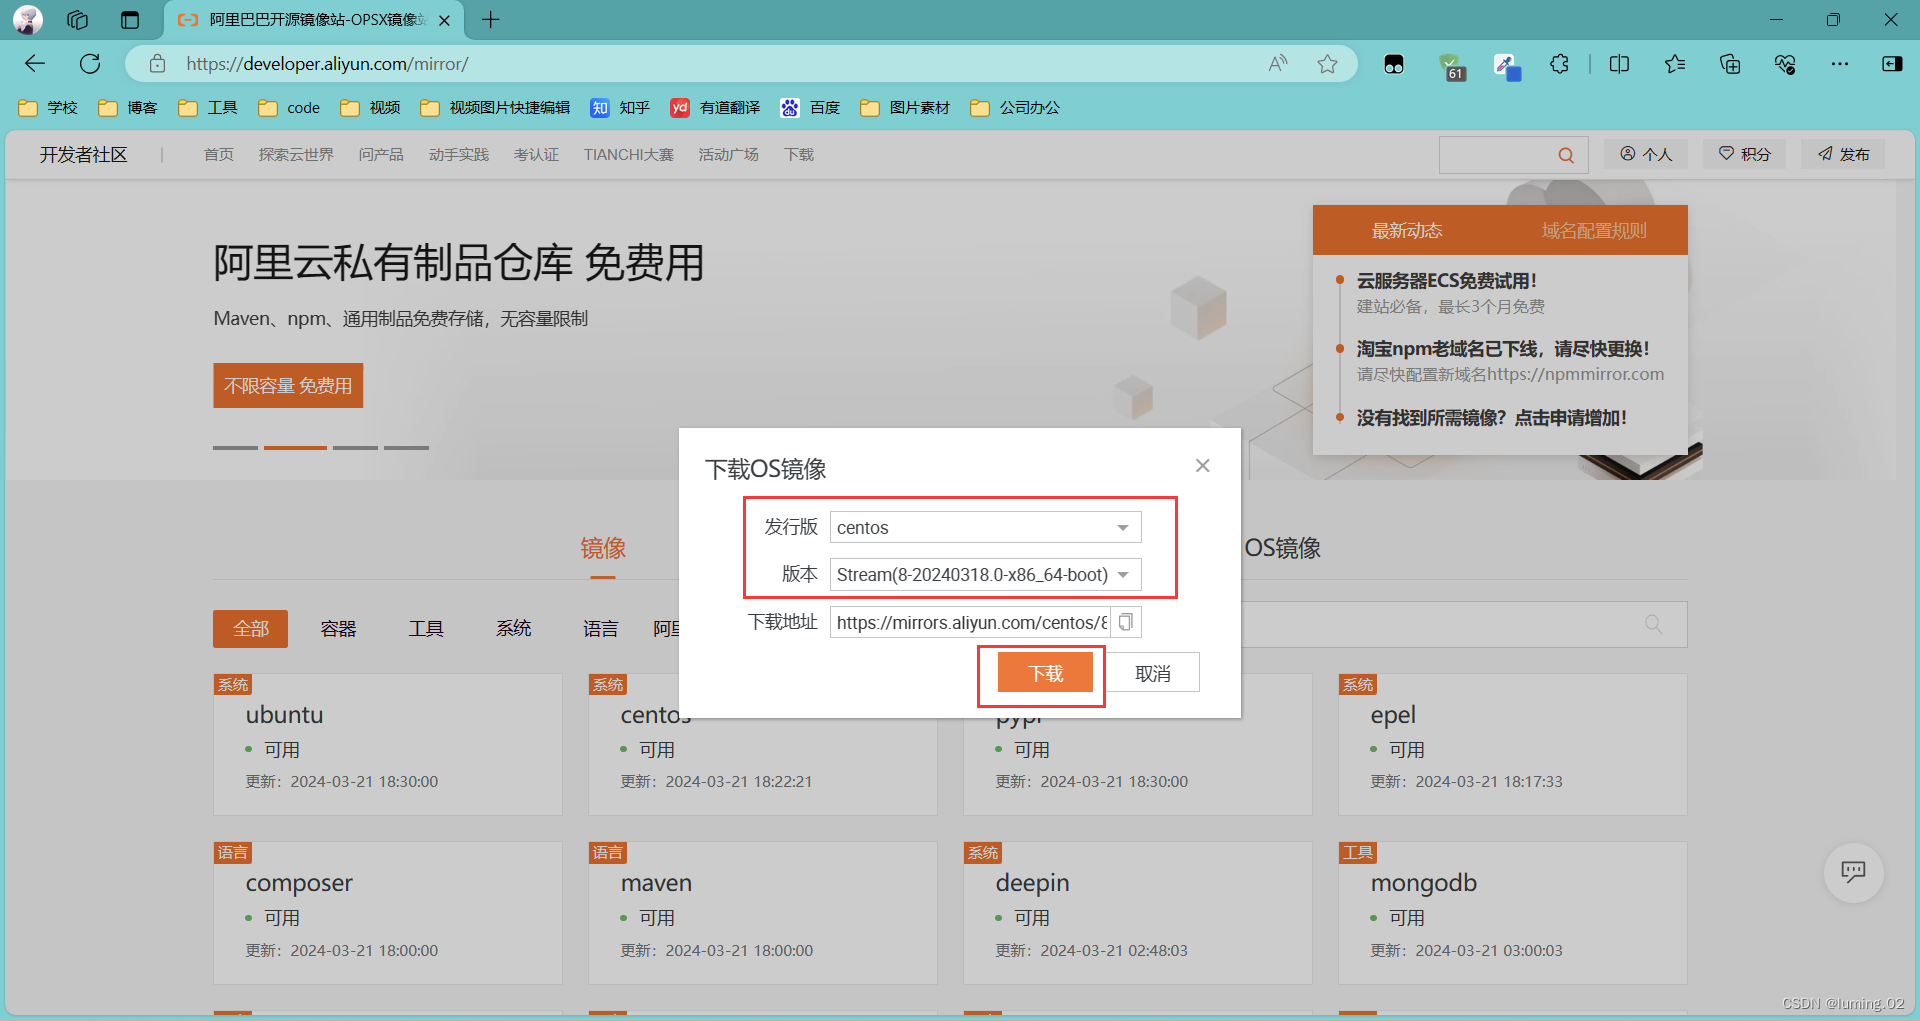This screenshot has height=1021, width=1920.
Task: Select the first banner carousel indicator
Action: [235, 447]
